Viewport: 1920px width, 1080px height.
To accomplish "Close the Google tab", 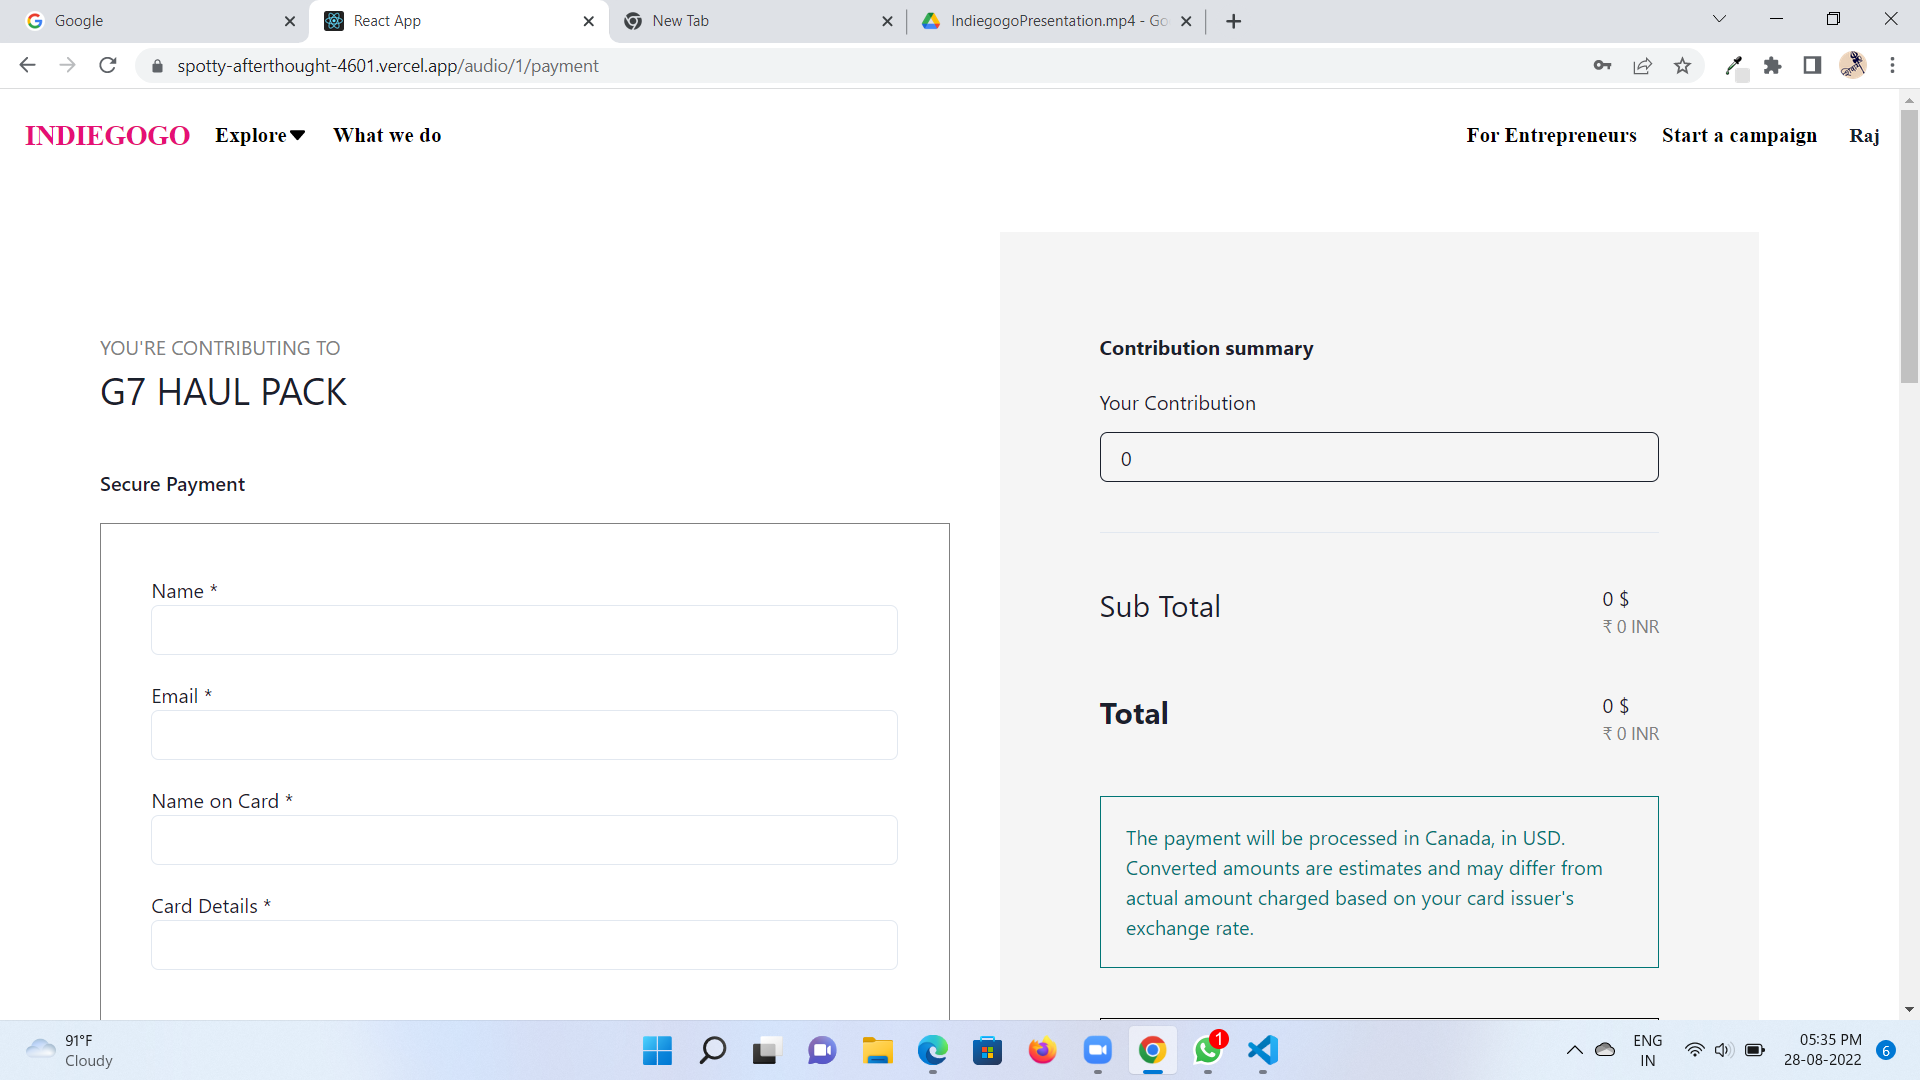I will point(290,21).
